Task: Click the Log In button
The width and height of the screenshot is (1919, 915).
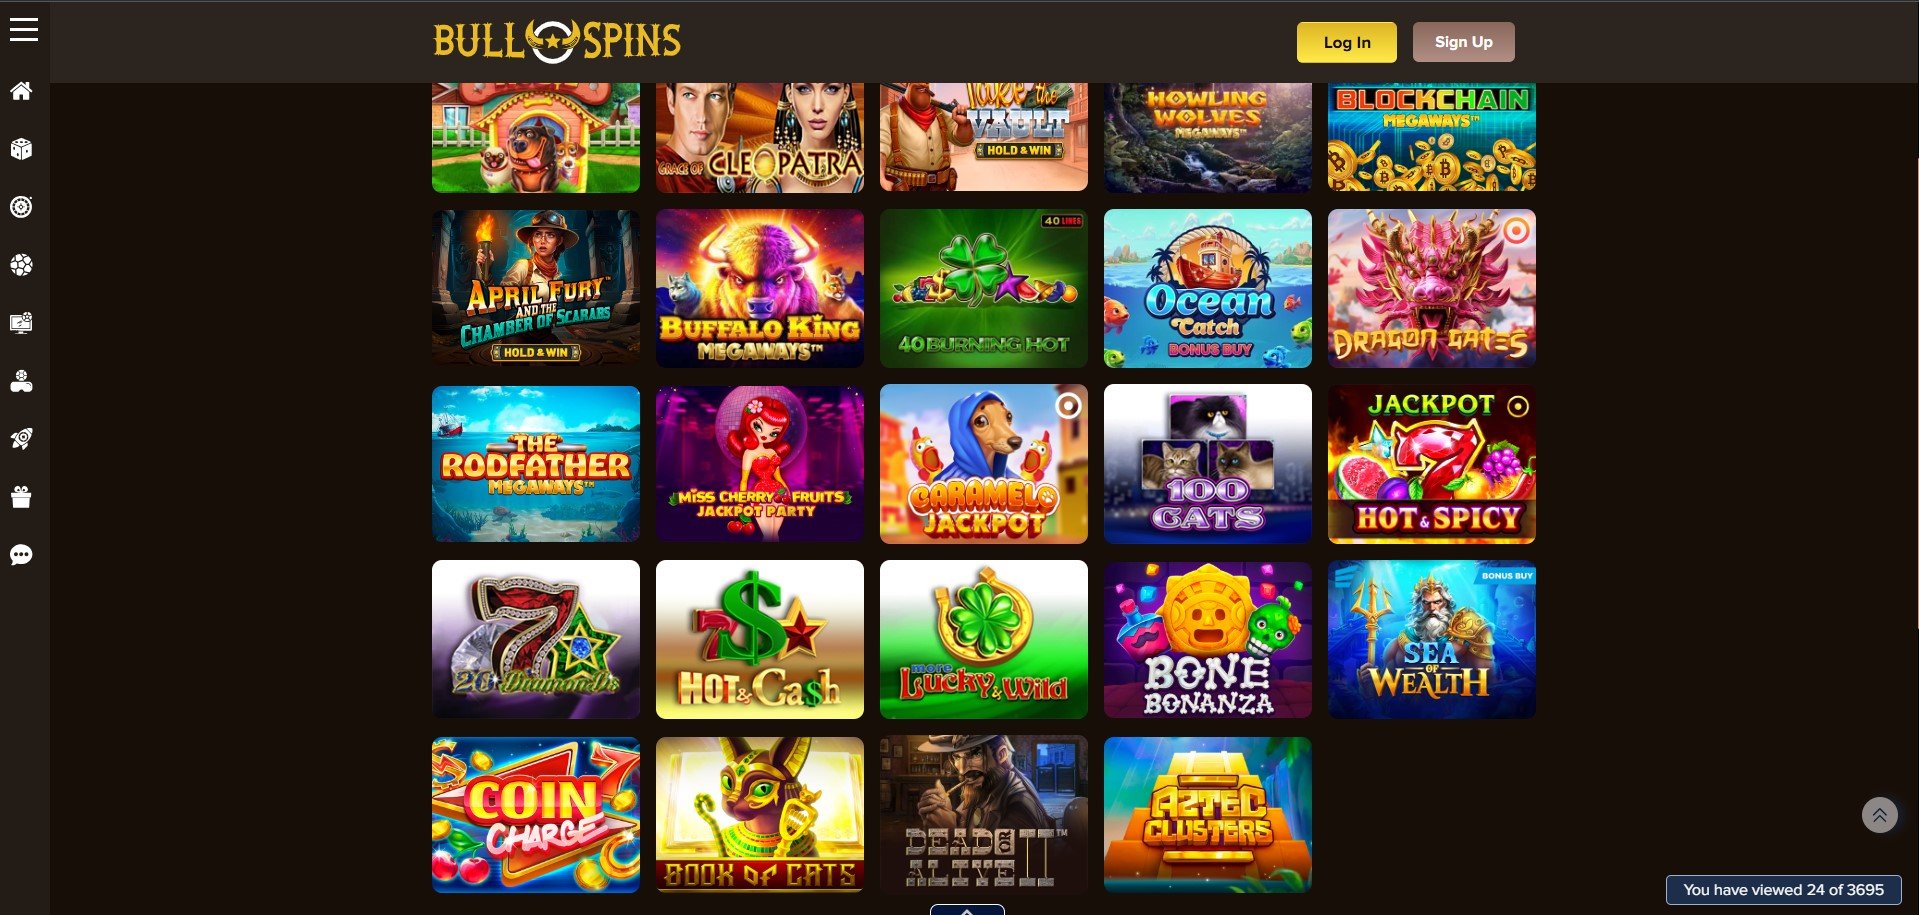Action: point(1346,42)
